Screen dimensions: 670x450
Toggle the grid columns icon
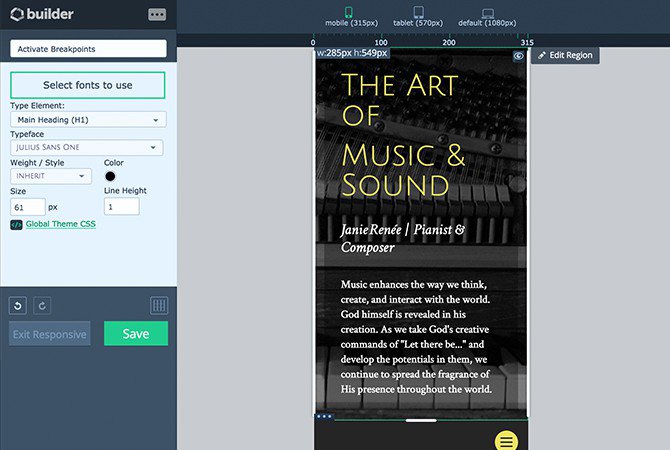coord(159,306)
